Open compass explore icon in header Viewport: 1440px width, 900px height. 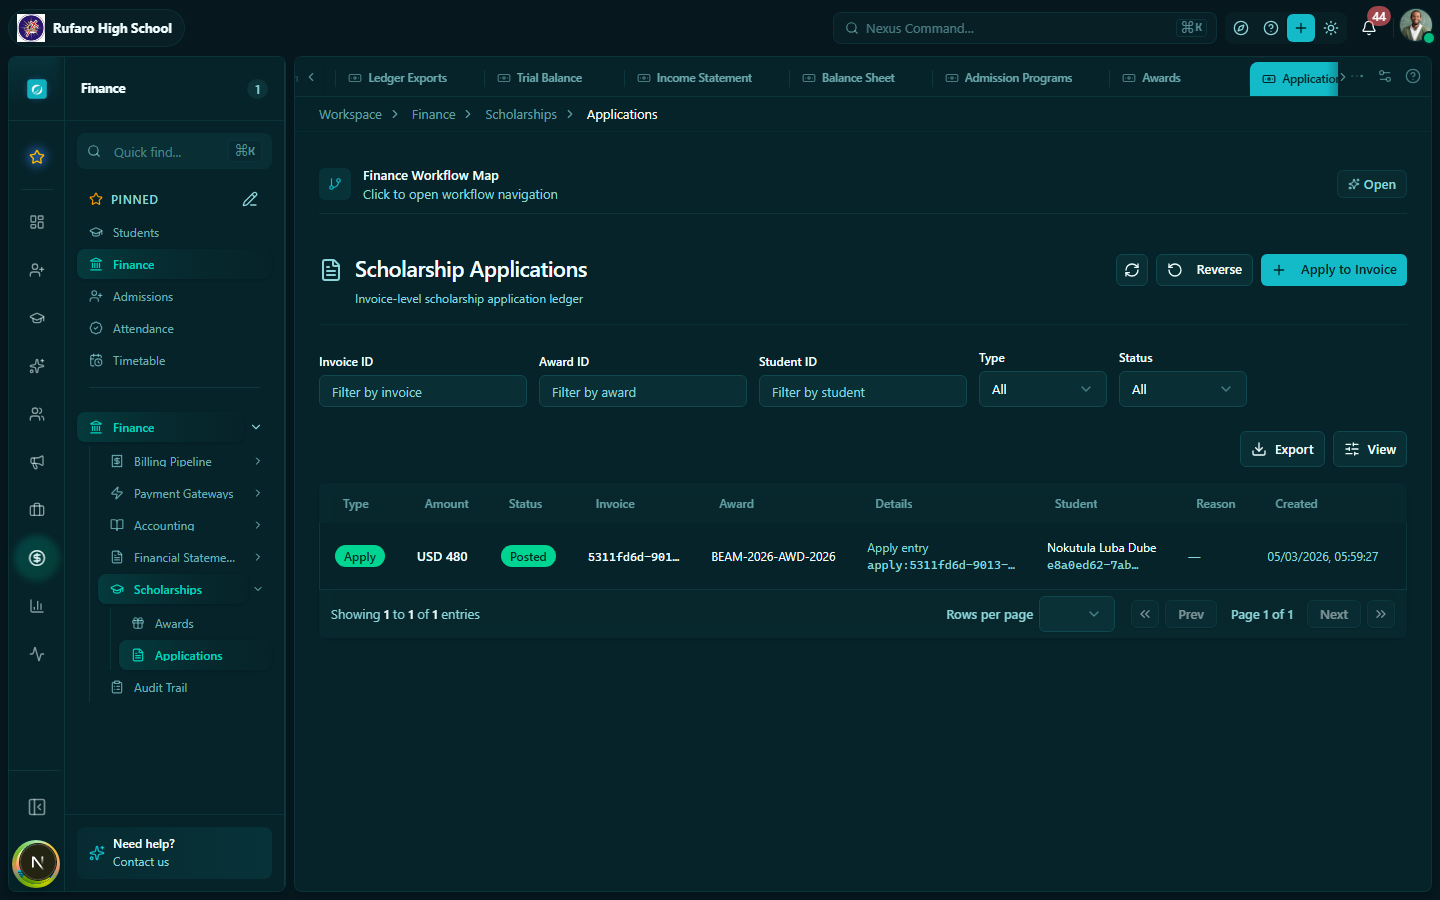(1241, 28)
